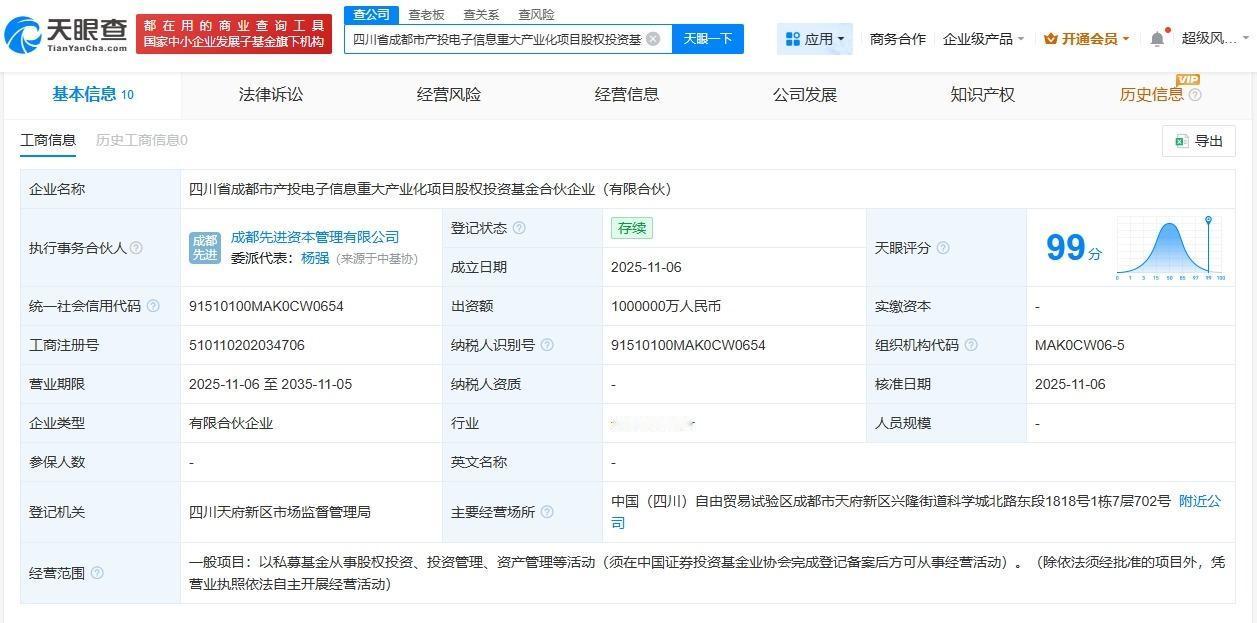Image resolution: width=1257 pixels, height=623 pixels.
Task: Switch to the 知识产权 tab
Action: click(x=983, y=95)
